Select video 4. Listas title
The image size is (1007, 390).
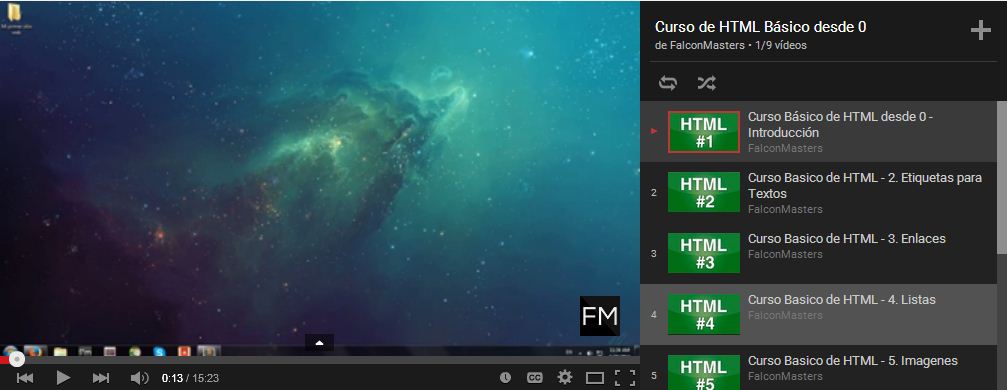(841, 299)
